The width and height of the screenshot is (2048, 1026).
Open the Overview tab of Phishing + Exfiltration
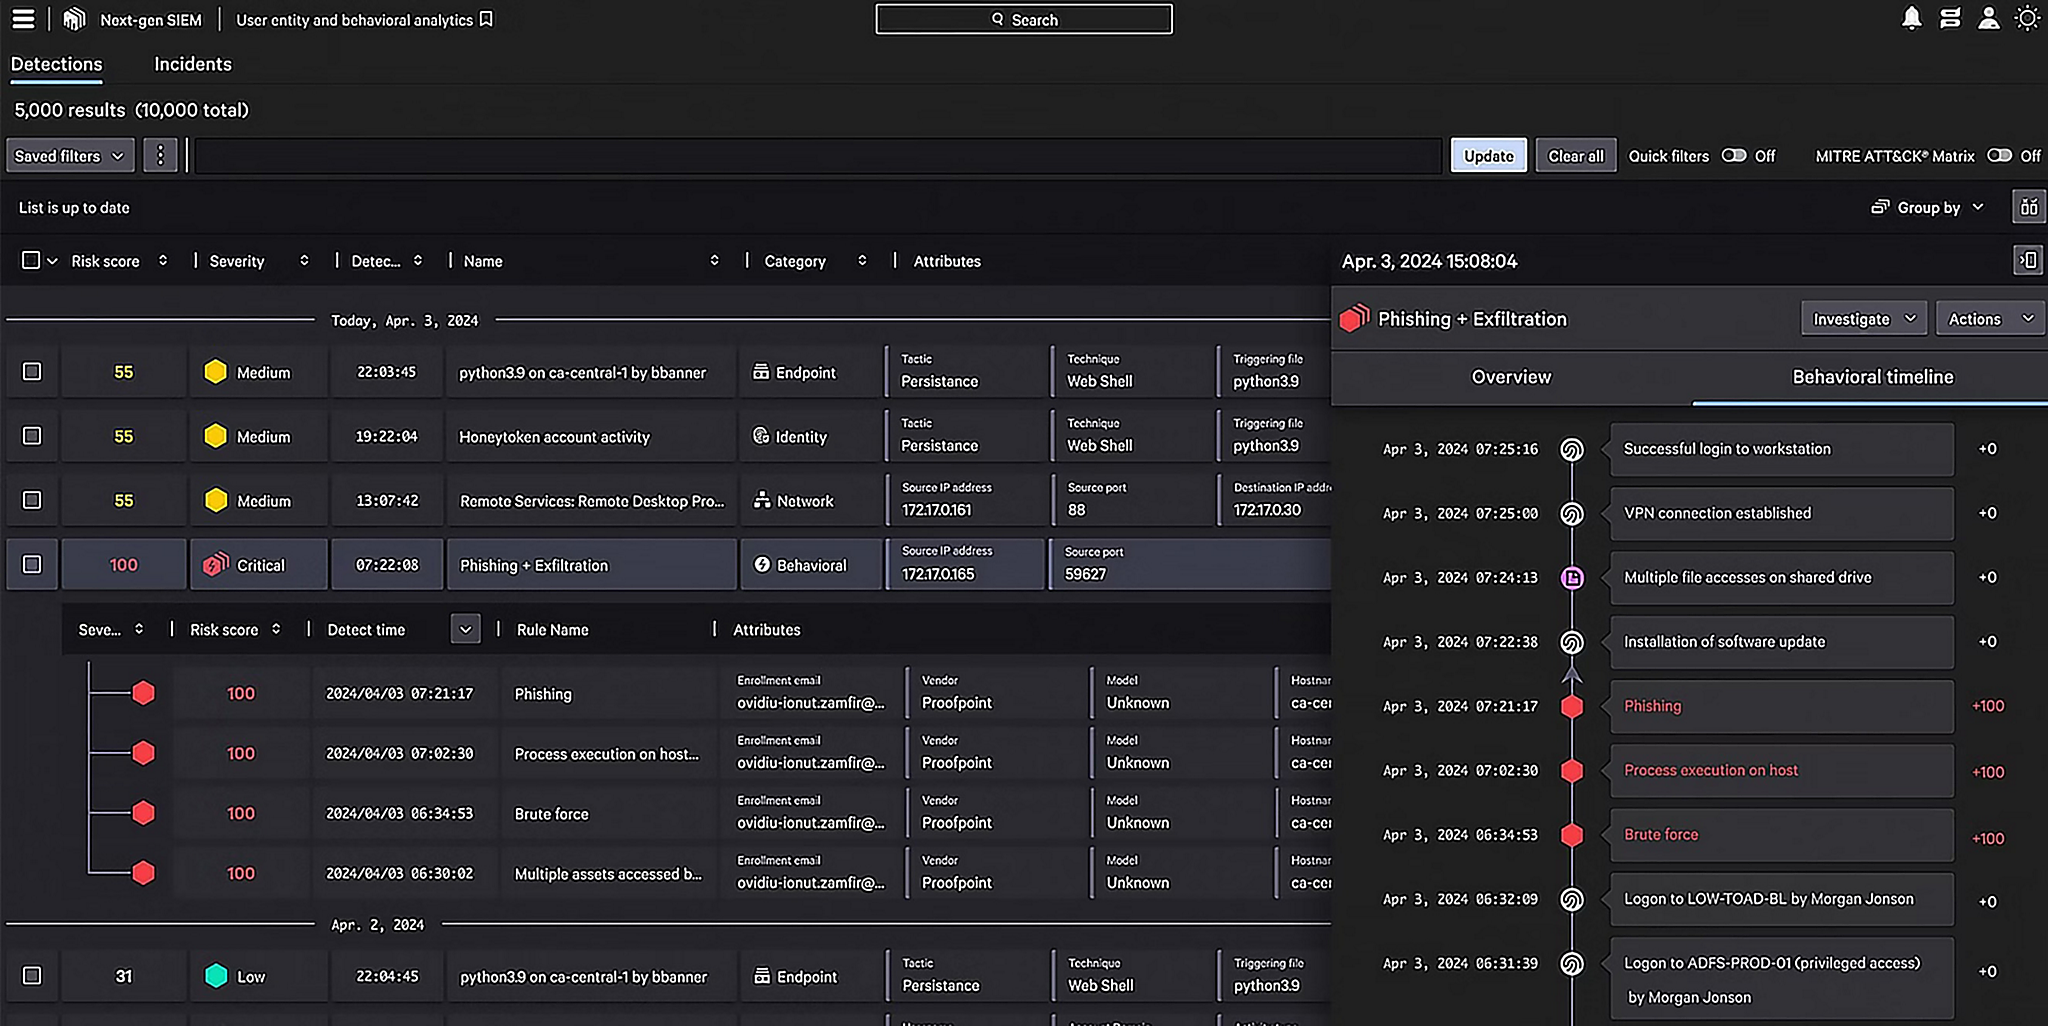pos(1511,377)
